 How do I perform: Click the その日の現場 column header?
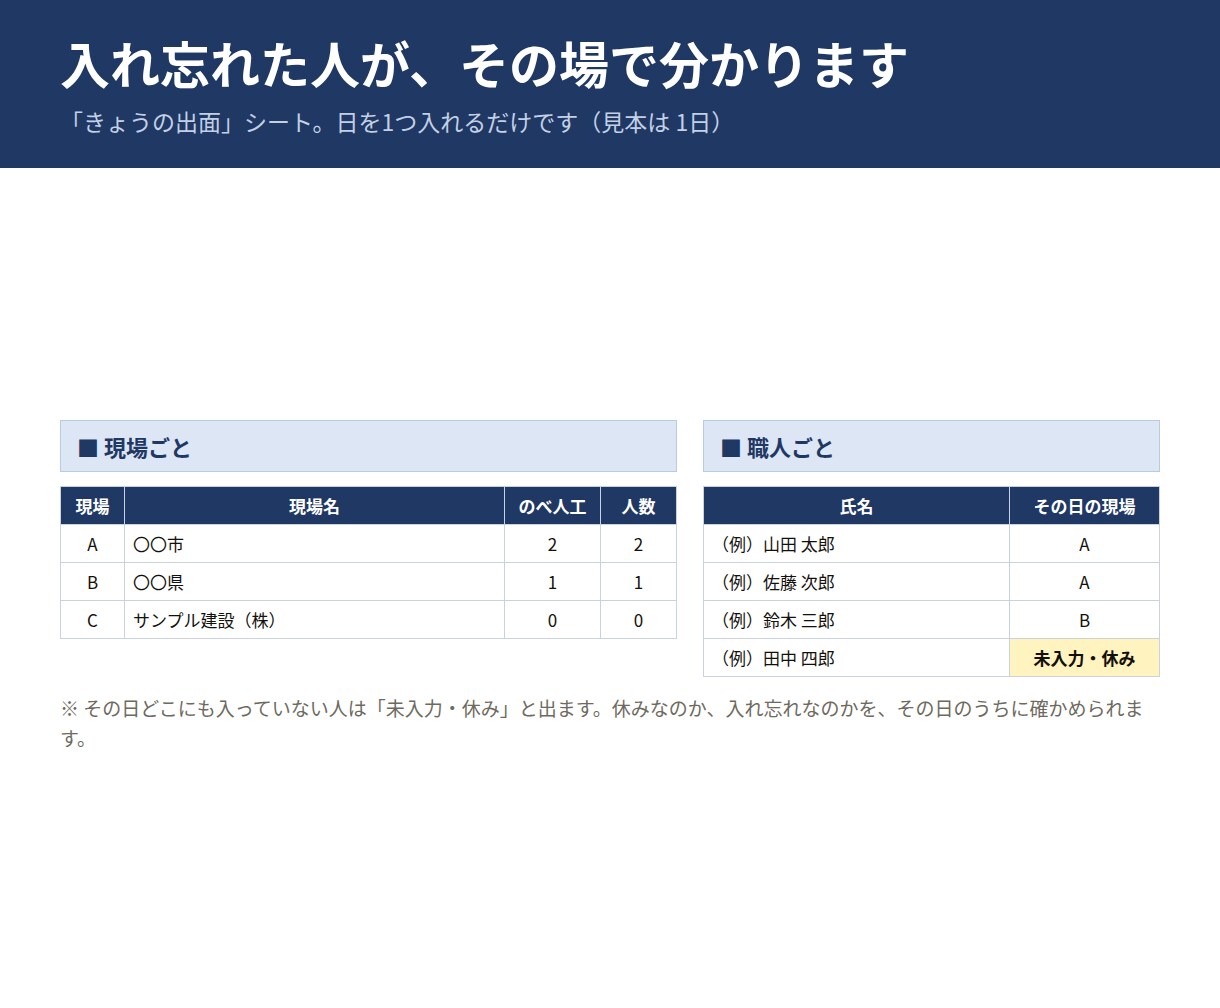click(x=1084, y=506)
